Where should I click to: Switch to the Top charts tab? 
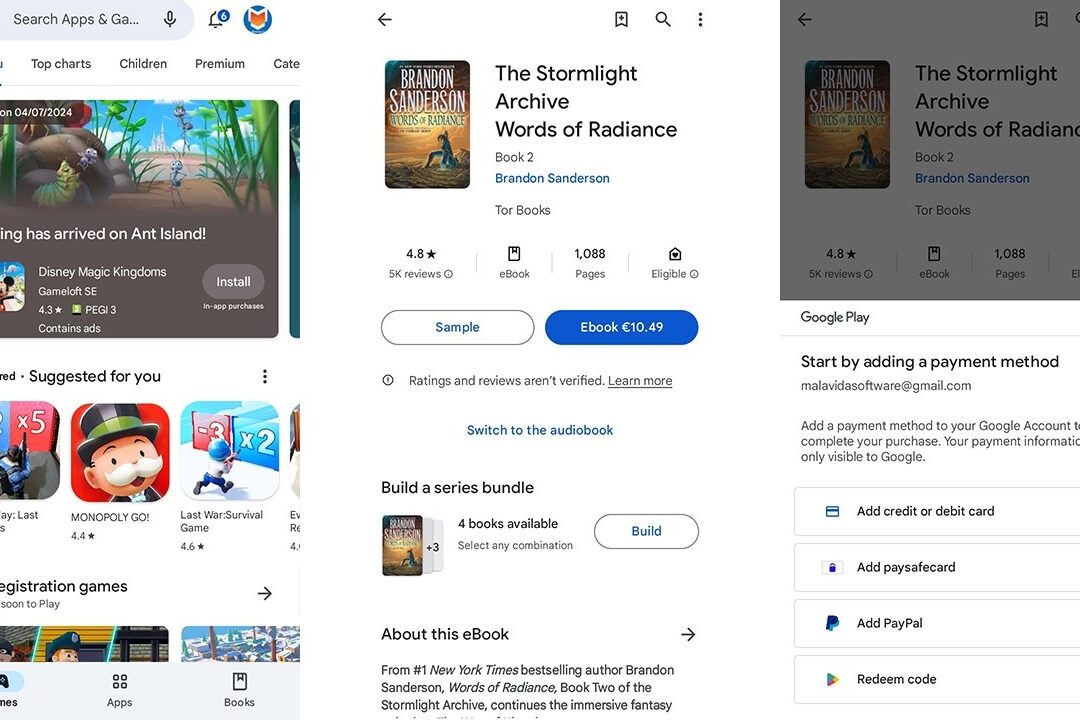pos(61,63)
